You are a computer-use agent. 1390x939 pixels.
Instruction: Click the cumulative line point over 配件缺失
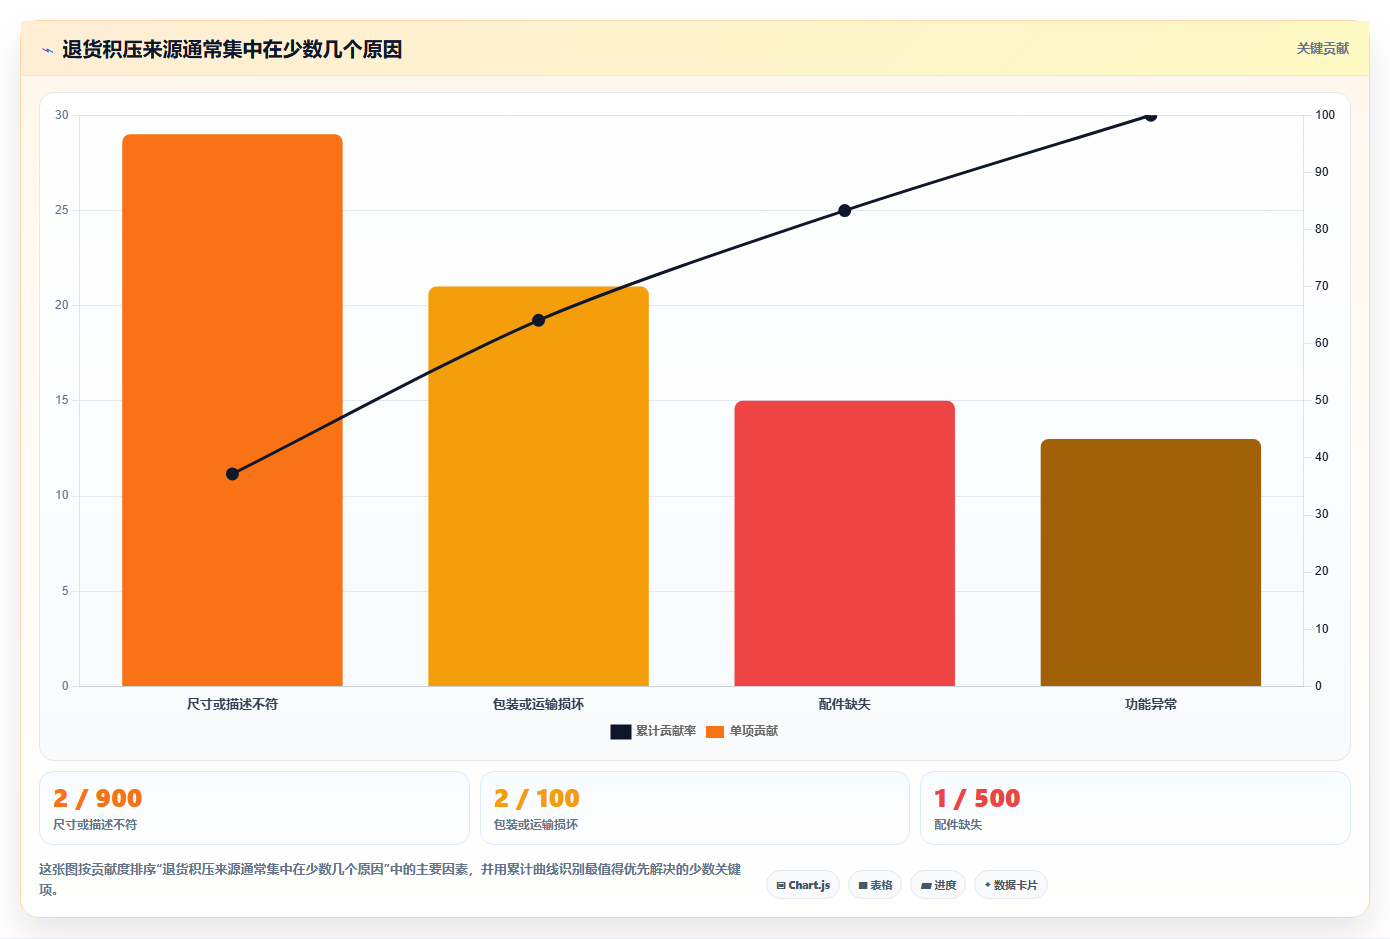pyautogui.click(x=844, y=211)
